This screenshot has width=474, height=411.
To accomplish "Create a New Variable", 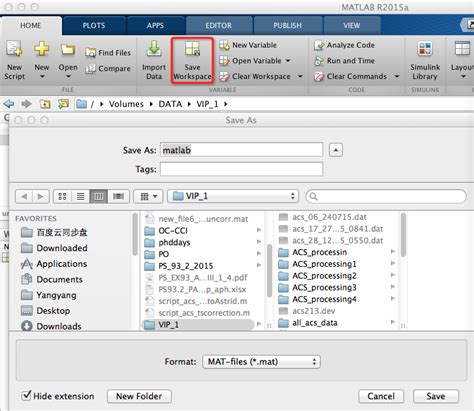I will point(248,45).
